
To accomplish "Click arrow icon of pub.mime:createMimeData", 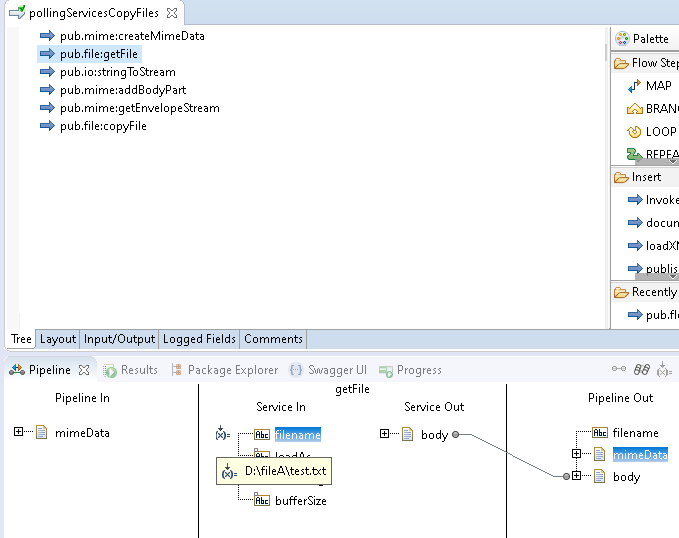I will click(x=47, y=36).
